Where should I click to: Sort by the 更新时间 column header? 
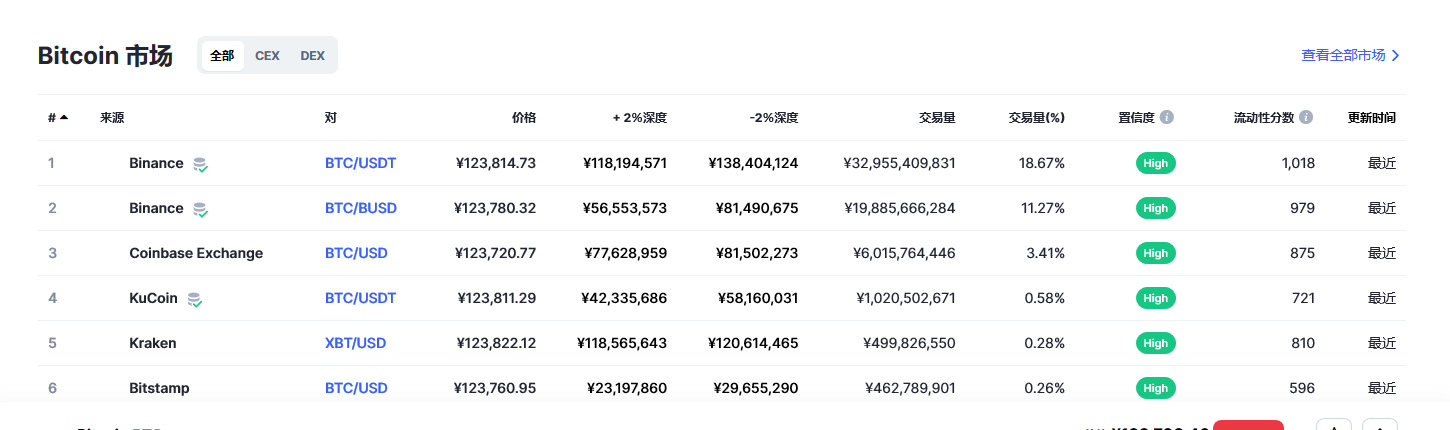(x=1372, y=118)
